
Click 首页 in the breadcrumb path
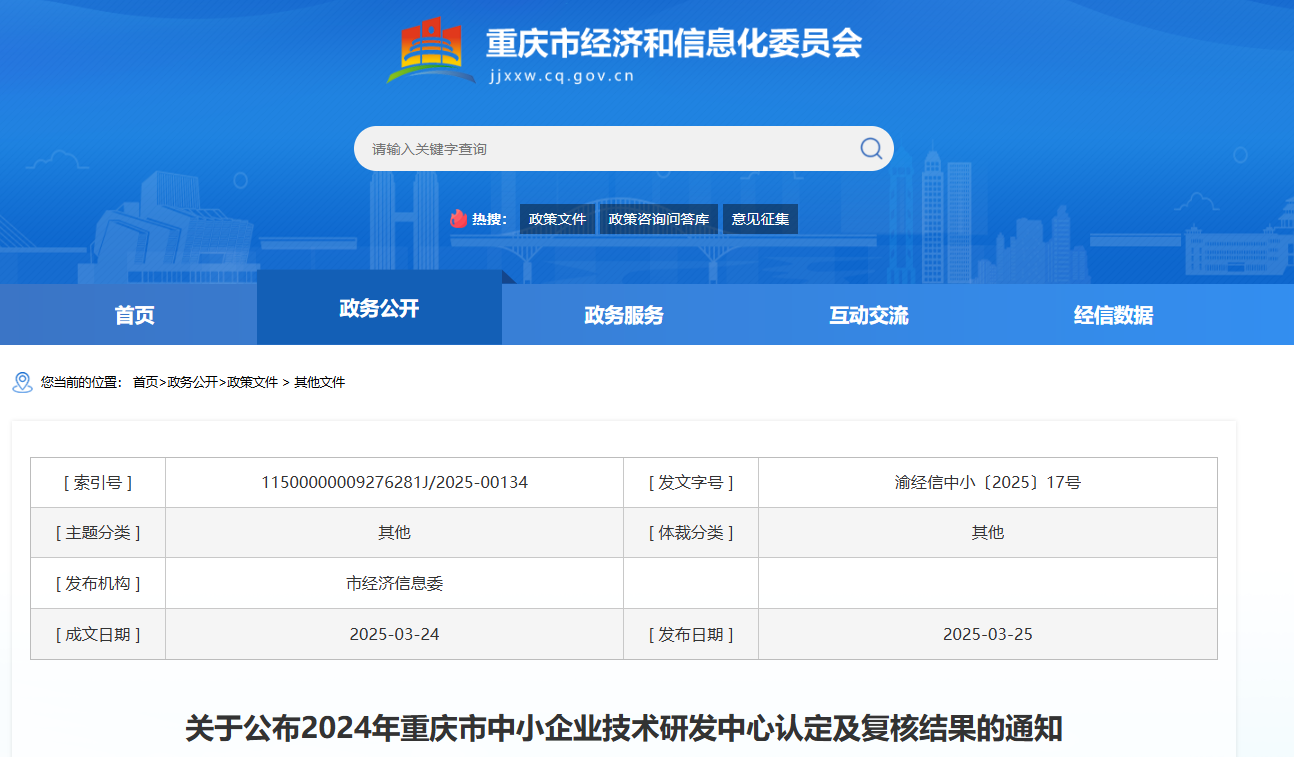(x=145, y=382)
